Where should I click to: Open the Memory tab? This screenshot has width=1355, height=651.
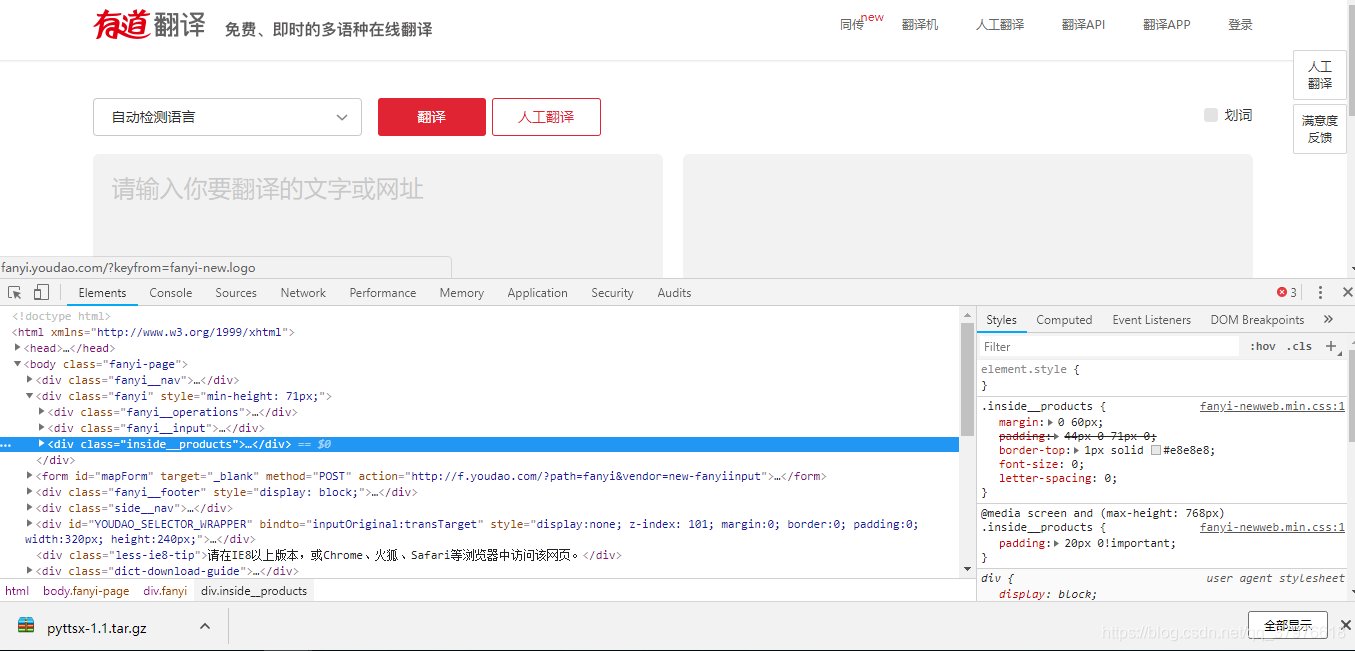click(x=461, y=293)
